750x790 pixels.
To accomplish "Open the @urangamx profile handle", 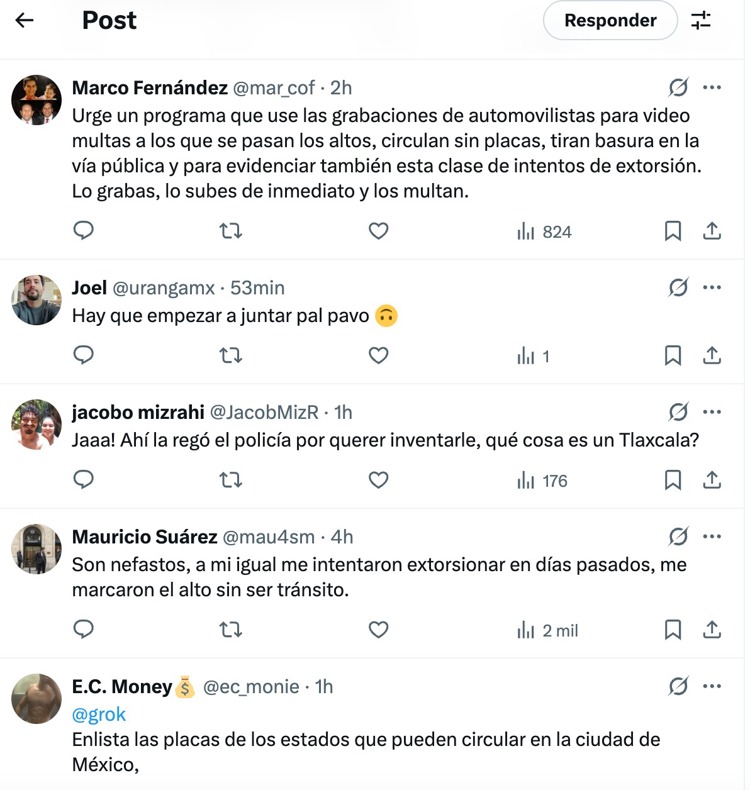I will [x=163, y=288].
